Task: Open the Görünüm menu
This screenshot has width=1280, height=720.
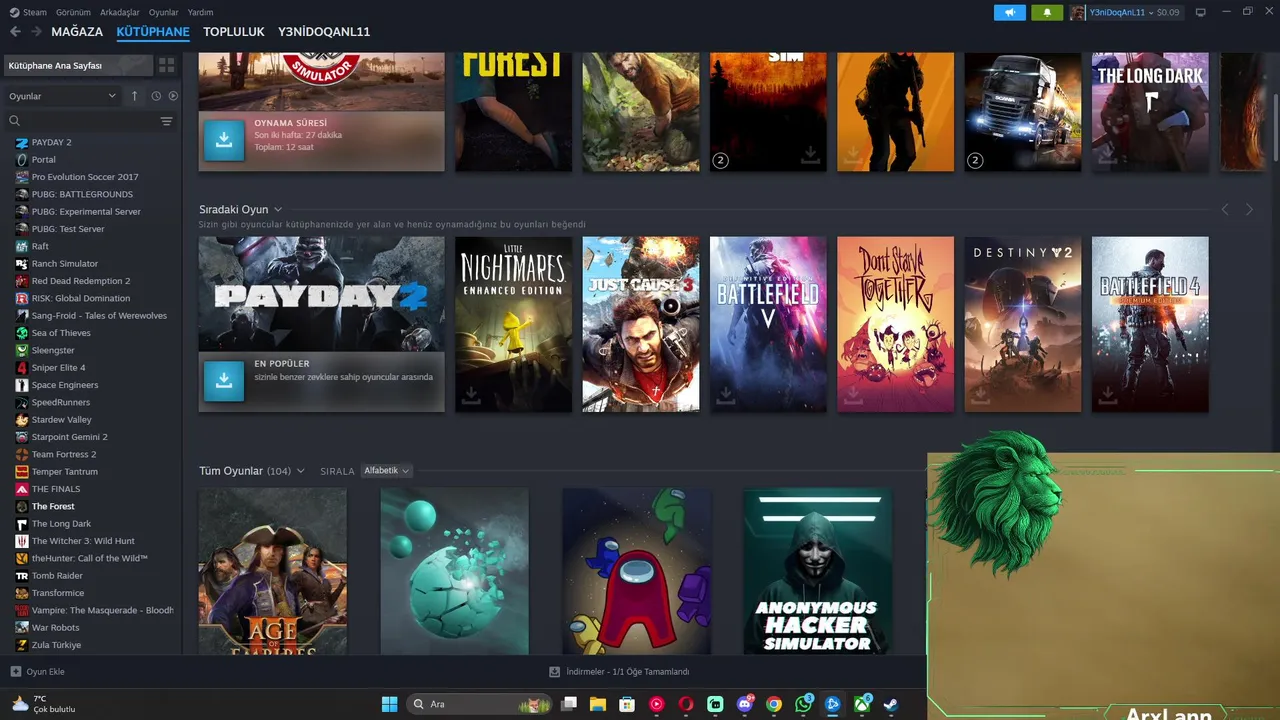Action: [73, 12]
